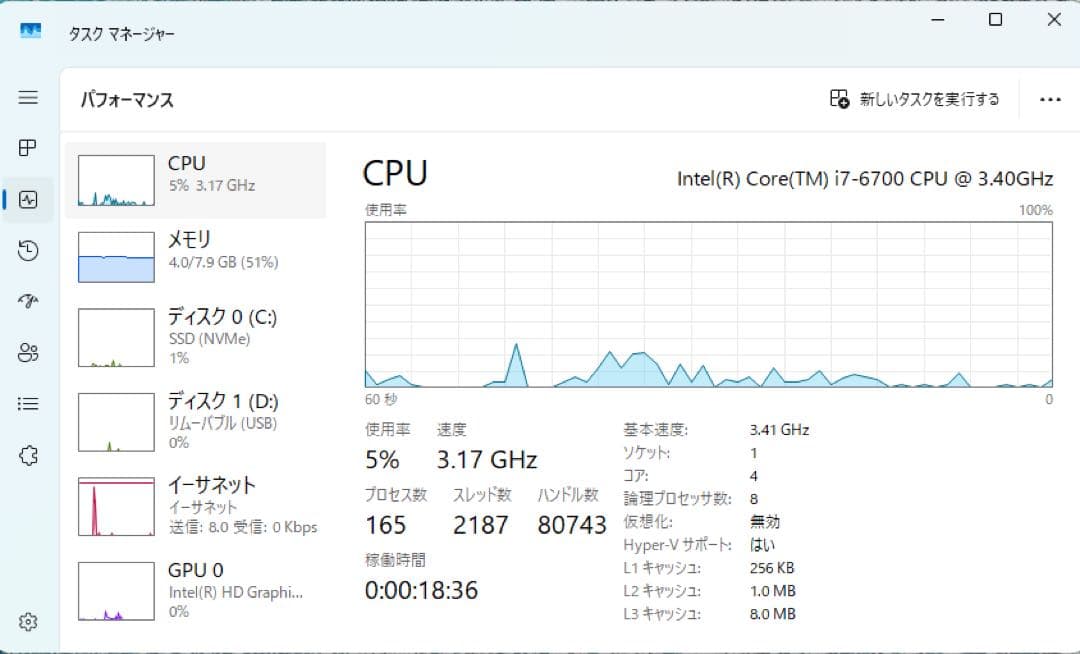Open the Users page (people icon)
The image size is (1080, 654).
click(x=28, y=353)
